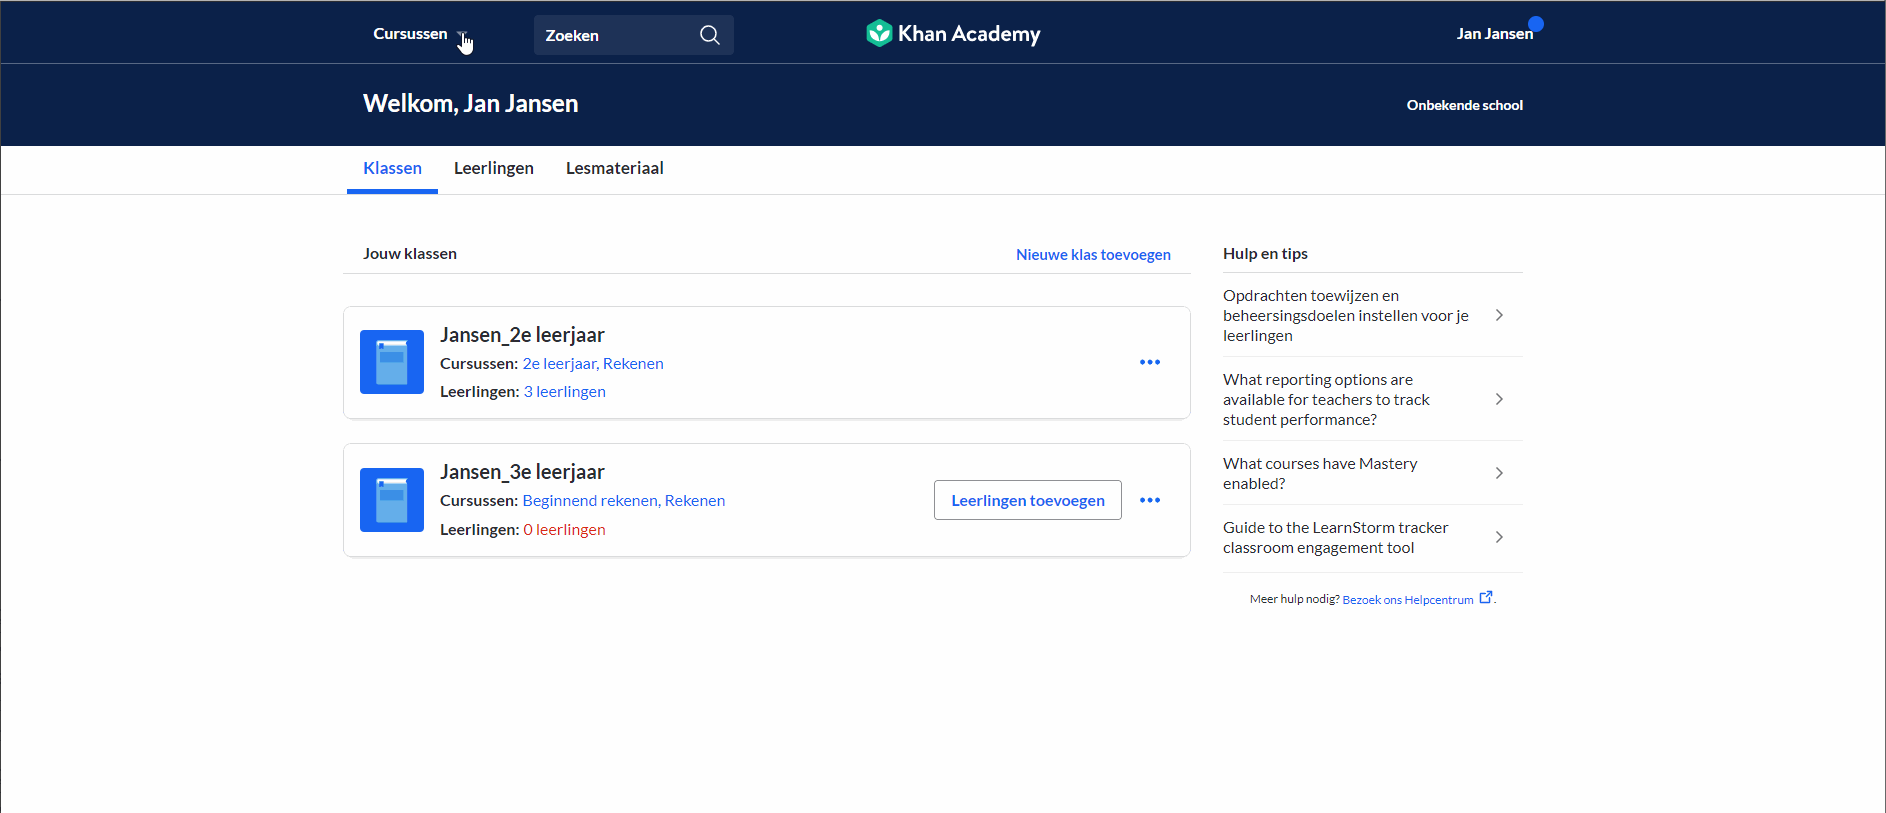Click chevron beside reporting options article

coord(1499,399)
